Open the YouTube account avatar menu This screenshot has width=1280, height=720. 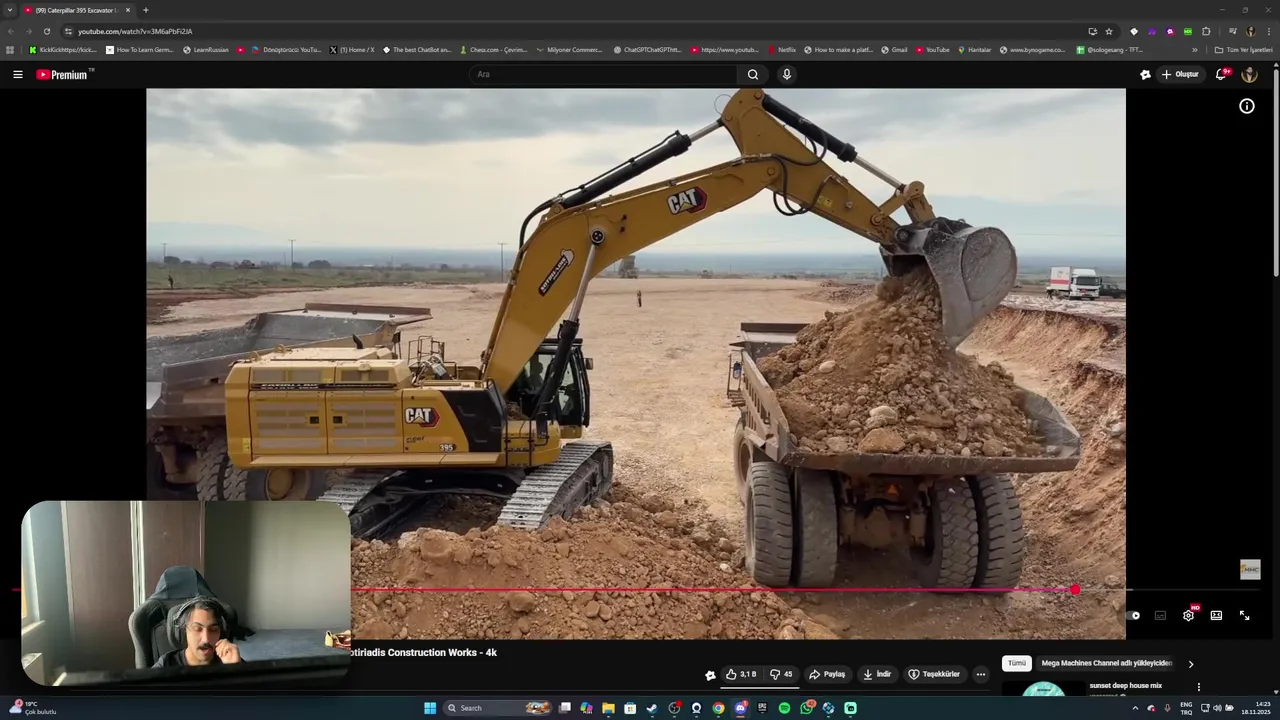1249,74
